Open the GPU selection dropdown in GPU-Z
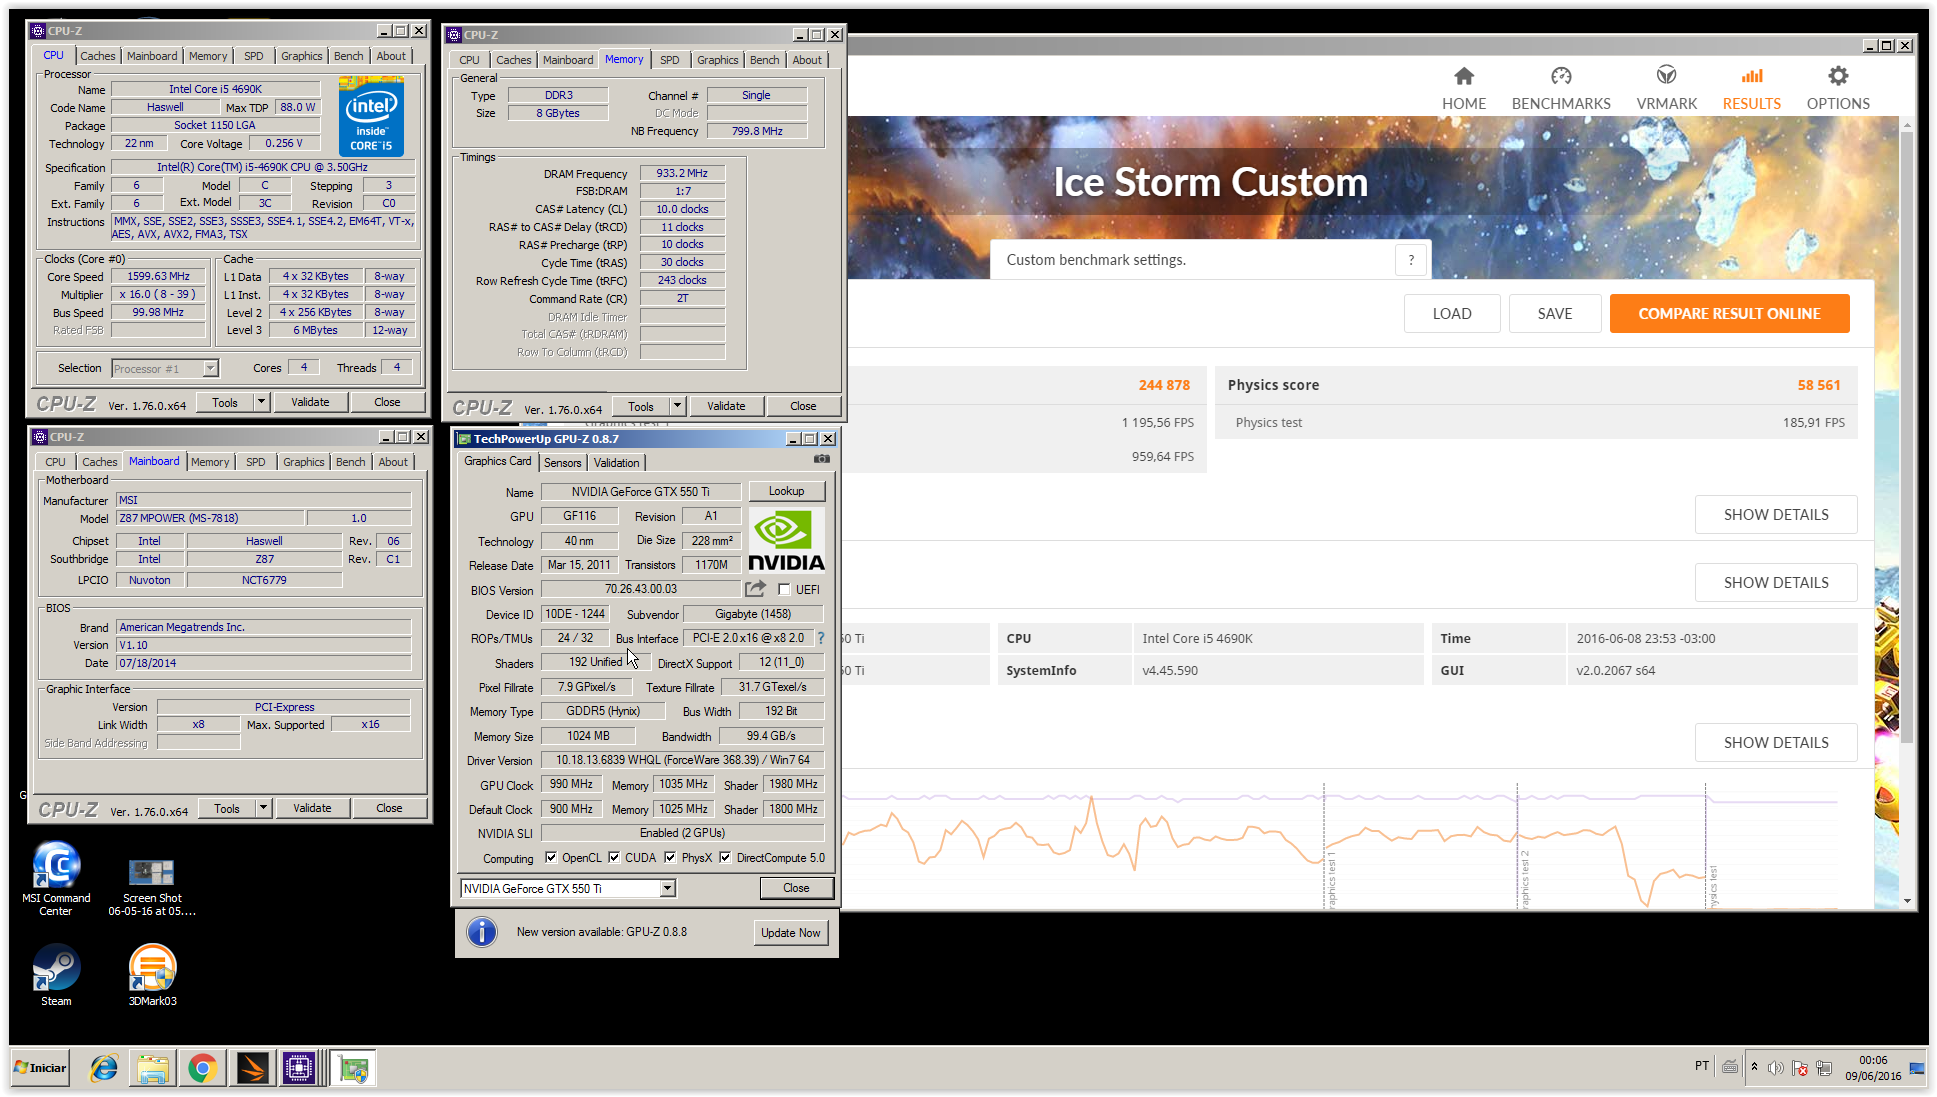The image size is (1937, 1097). tap(667, 888)
